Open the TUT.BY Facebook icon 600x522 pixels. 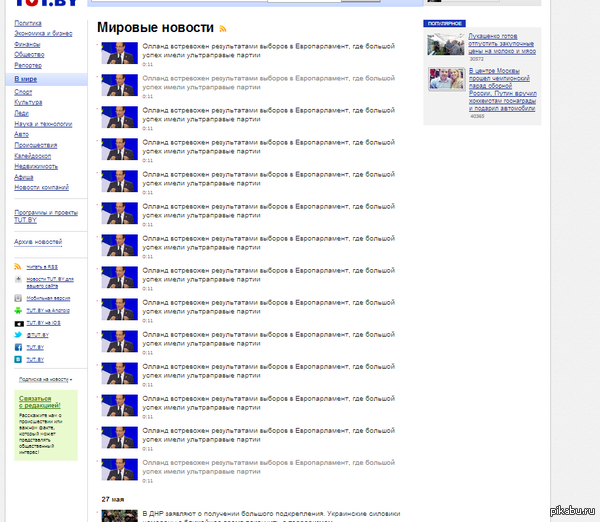pos(19,346)
